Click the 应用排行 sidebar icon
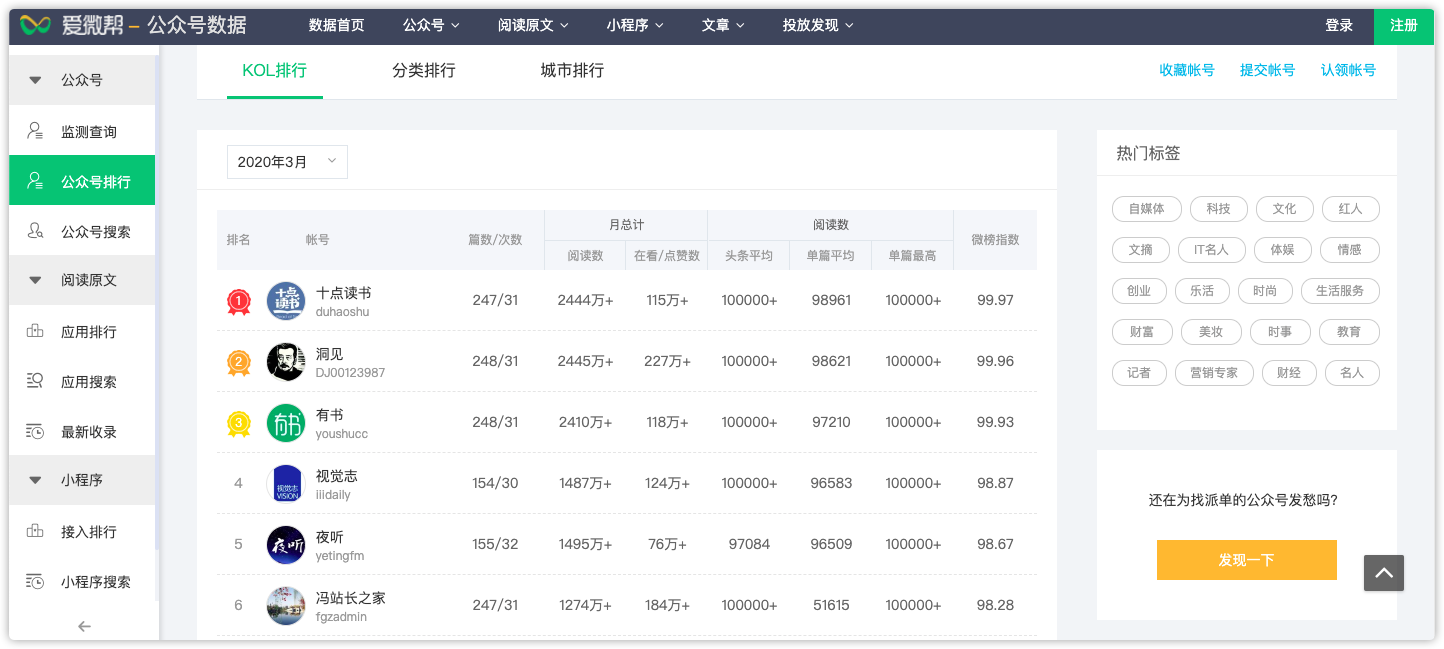Screen dimensions: 1444x649 pos(35,331)
